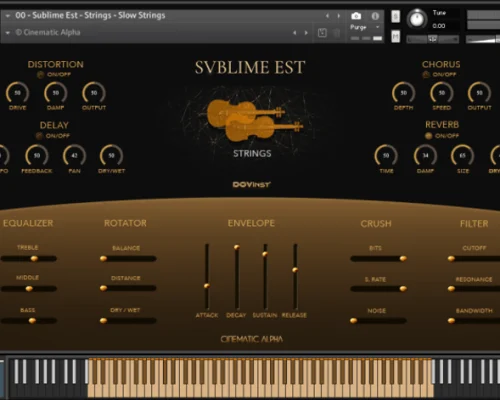Click Filter BANDWIDTH slider handle
Screen dimensions: 500x400
[x=451, y=321]
